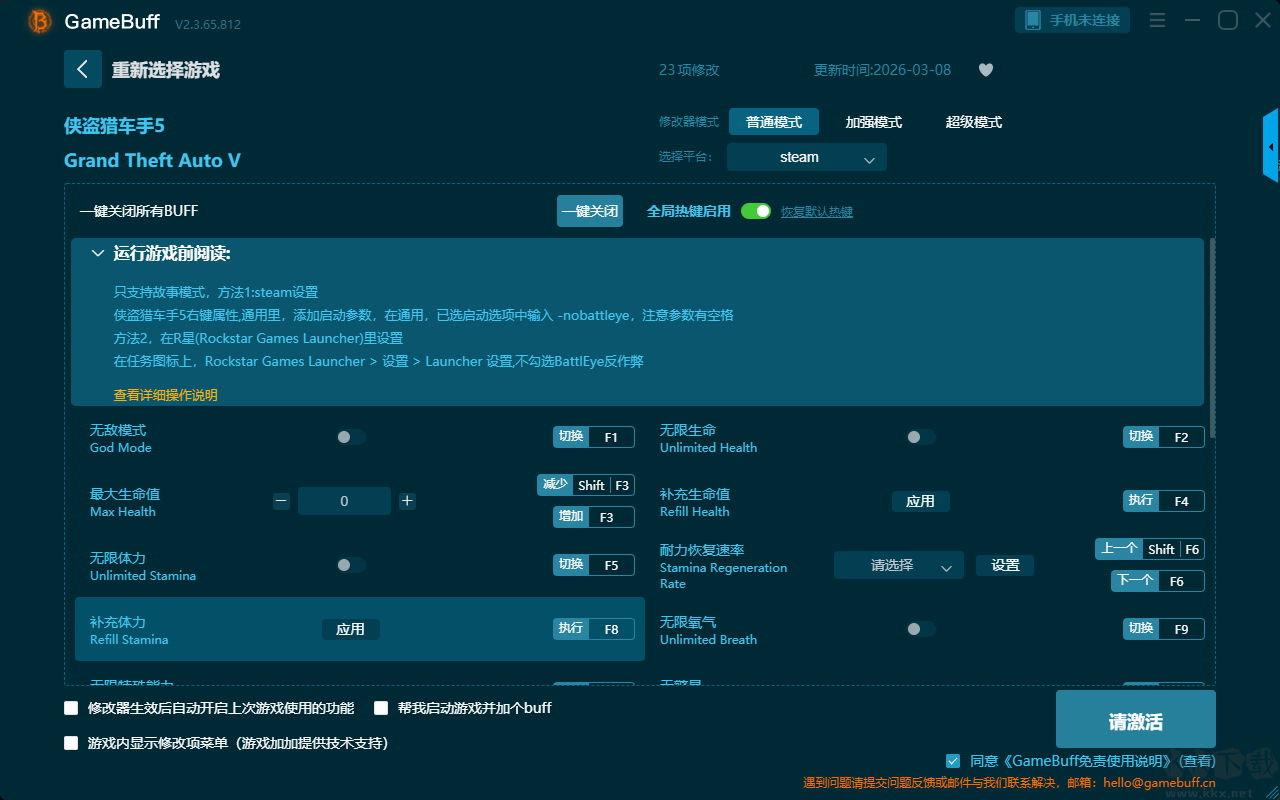Check 游戏内显示修改项菜单 checkbox
The image size is (1280, 800).
pyautogui.click(x=71, y=743)
